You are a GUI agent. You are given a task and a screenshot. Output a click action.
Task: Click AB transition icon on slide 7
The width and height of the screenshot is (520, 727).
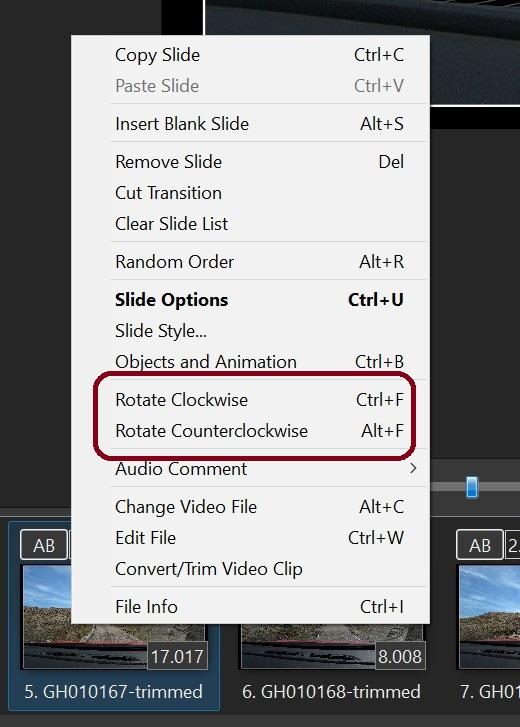click(480, 545)
